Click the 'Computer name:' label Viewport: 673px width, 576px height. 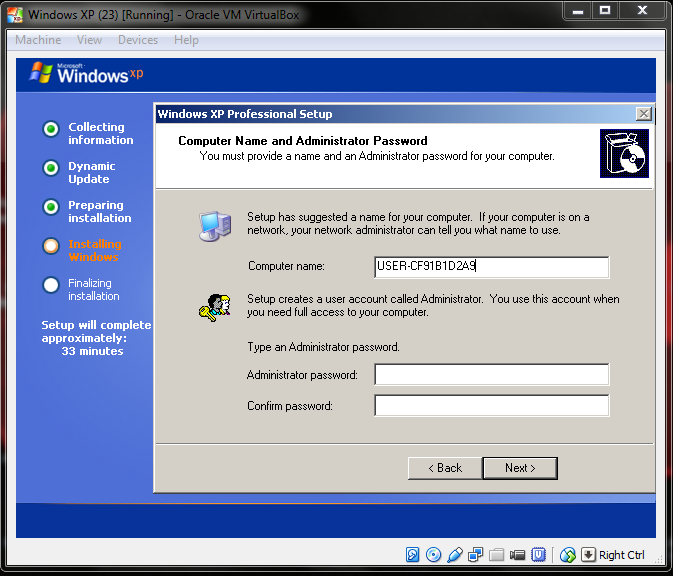[286, 266]
